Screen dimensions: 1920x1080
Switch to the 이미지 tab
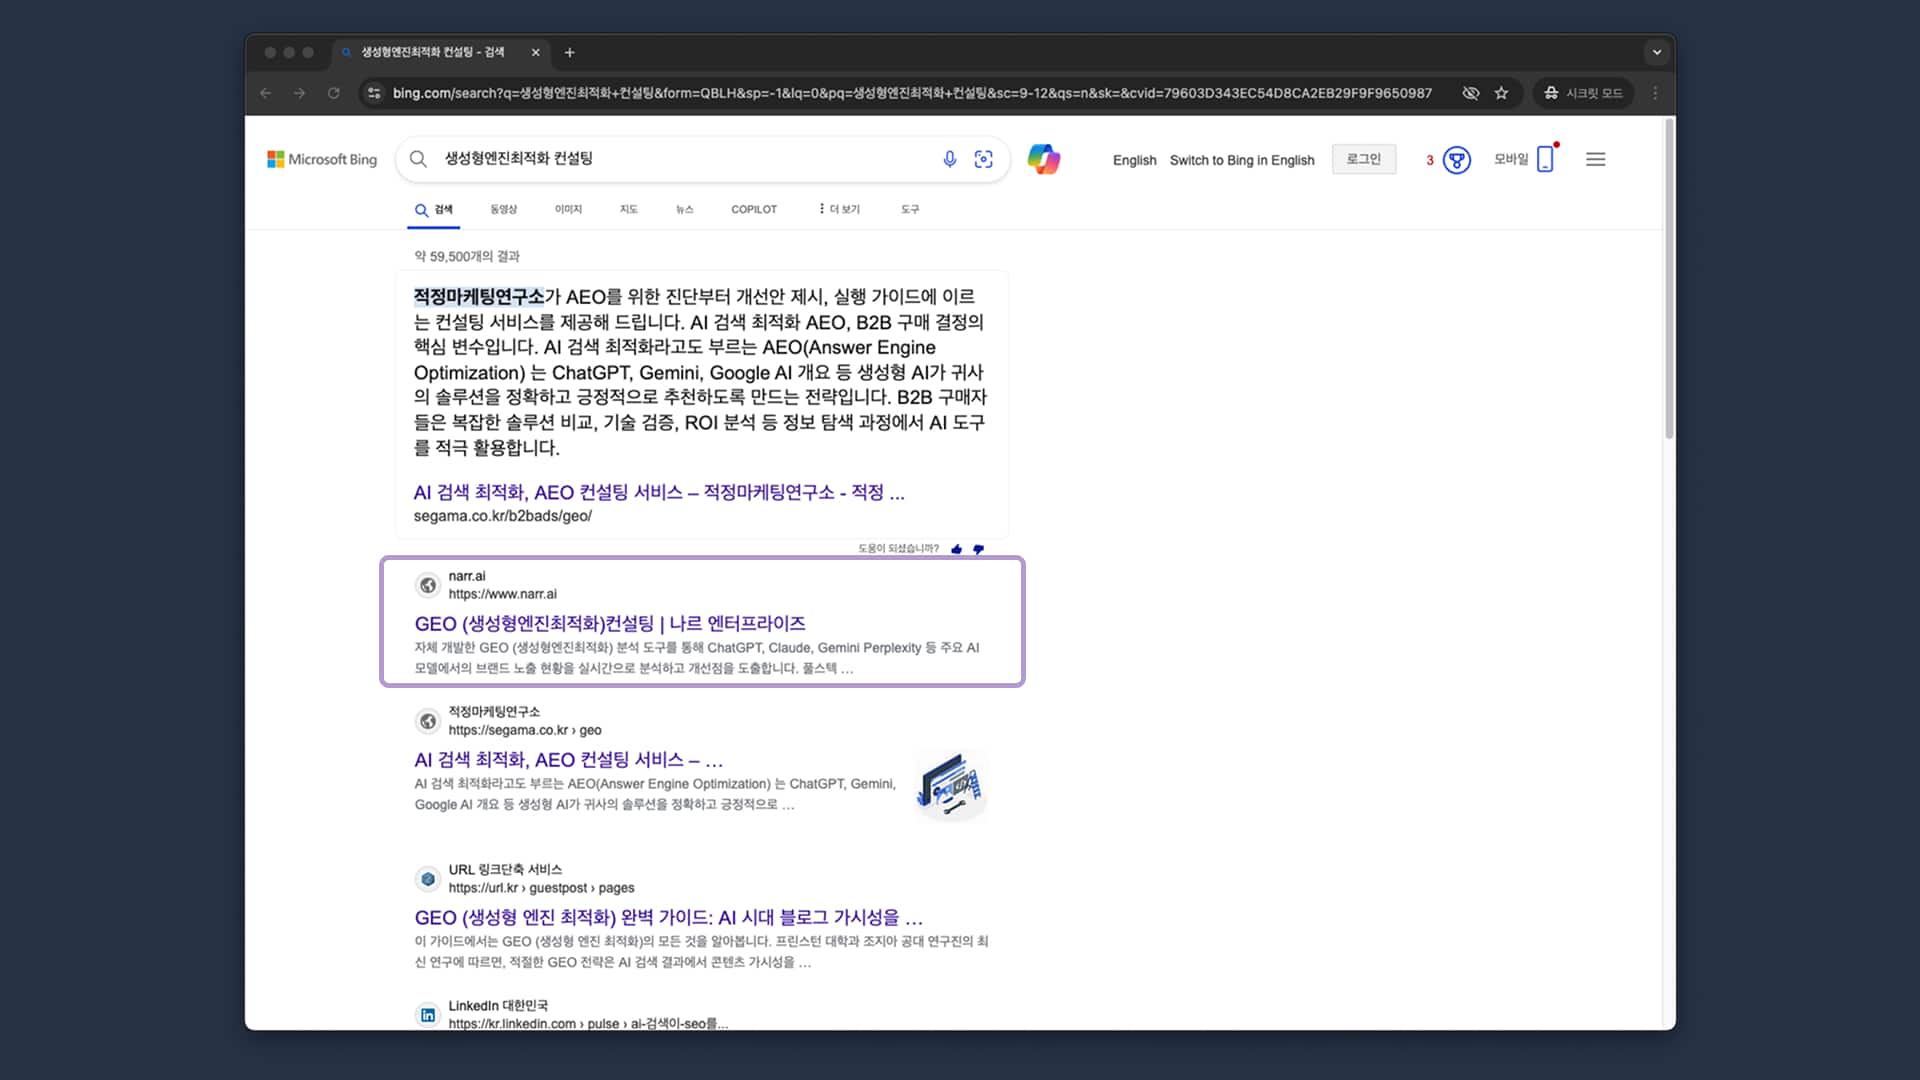tap(567, 209)
